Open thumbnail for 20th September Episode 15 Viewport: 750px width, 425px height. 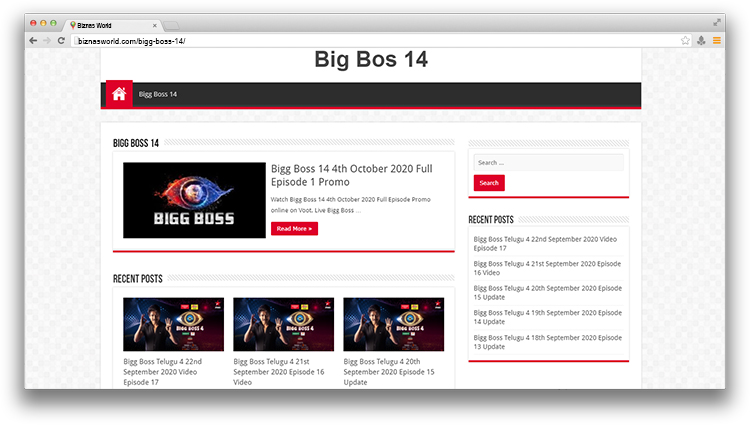click(394, 324)
